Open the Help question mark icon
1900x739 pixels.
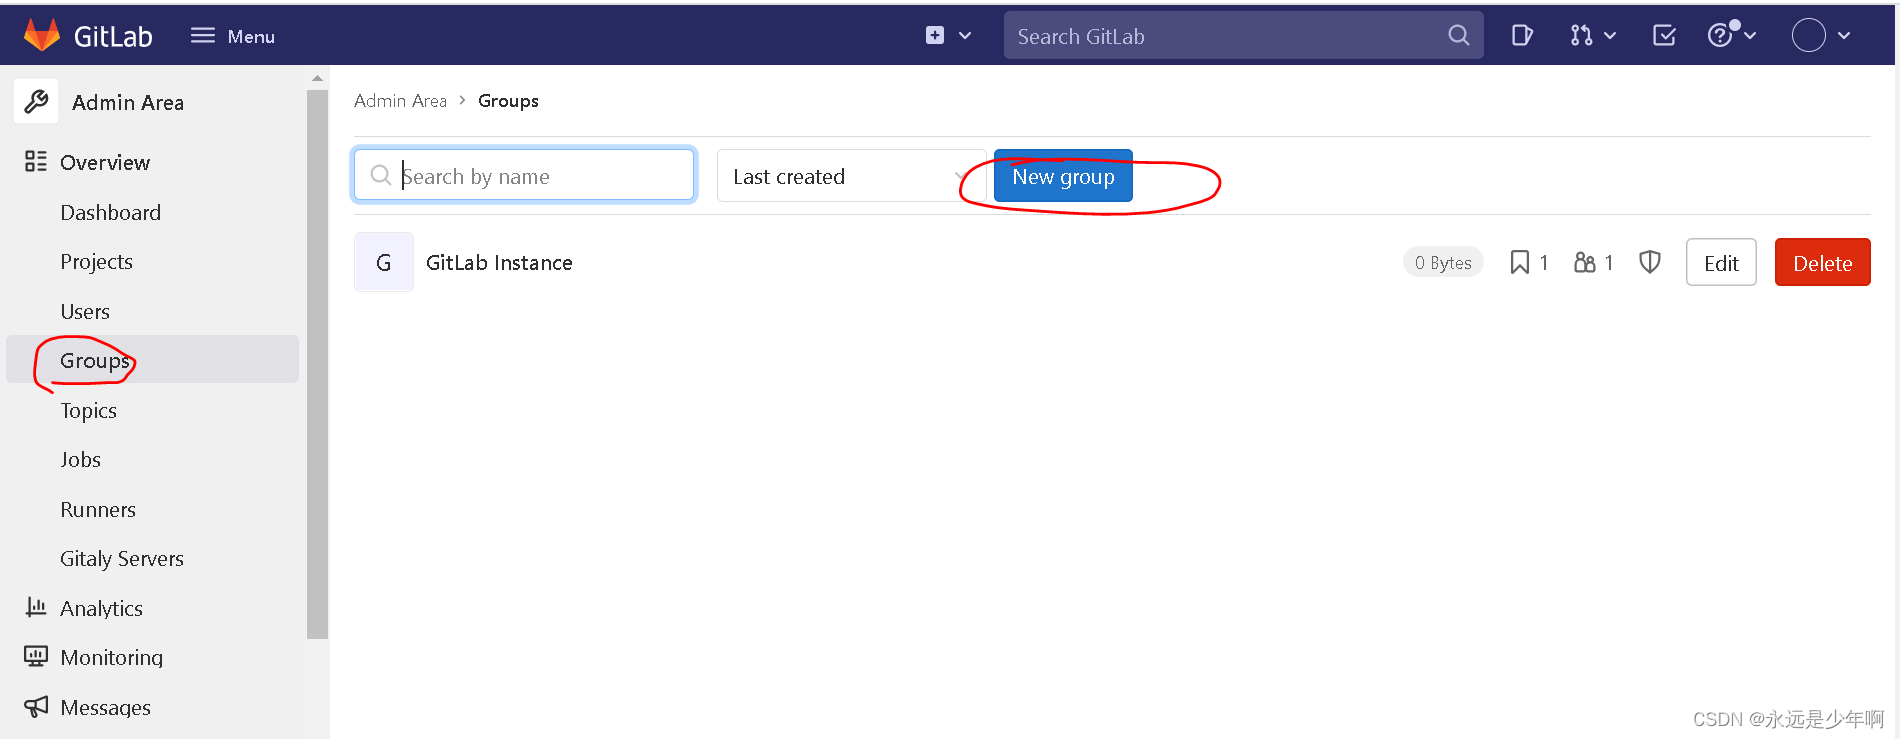click(x=1719, y=36)
